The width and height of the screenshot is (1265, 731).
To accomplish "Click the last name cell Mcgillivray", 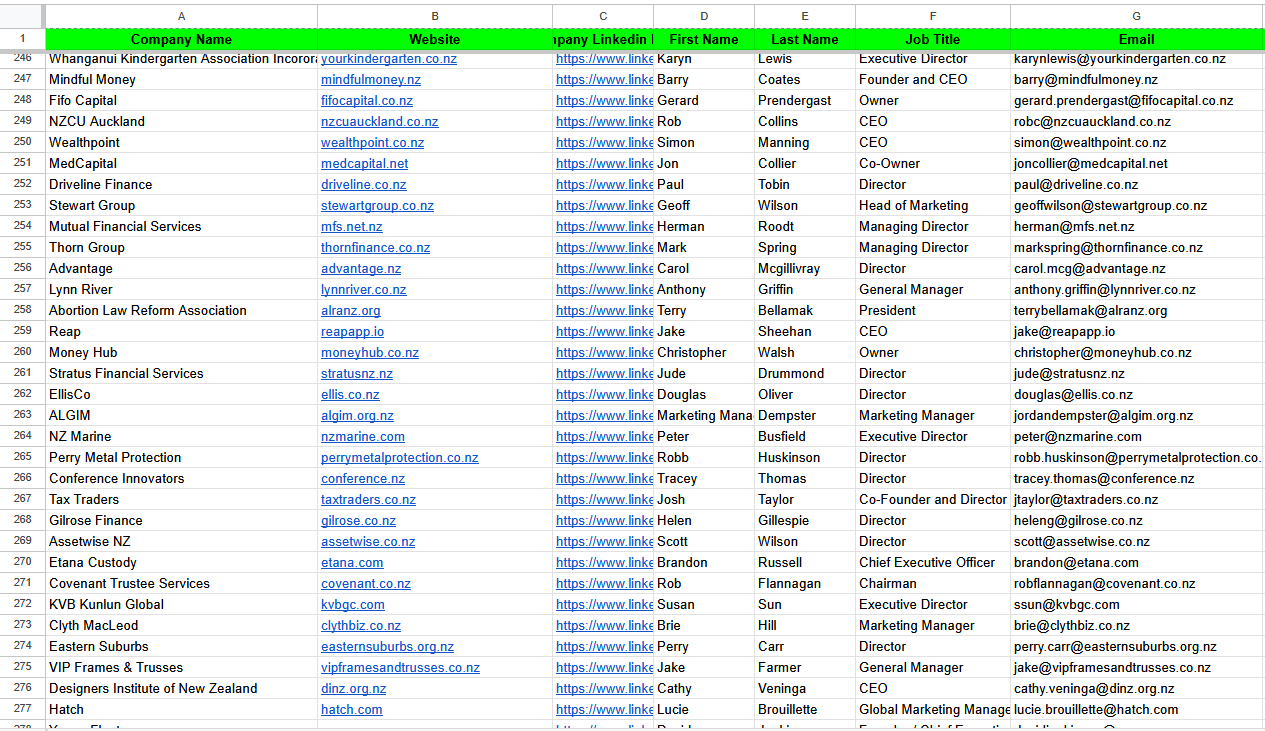I will 805,269.
